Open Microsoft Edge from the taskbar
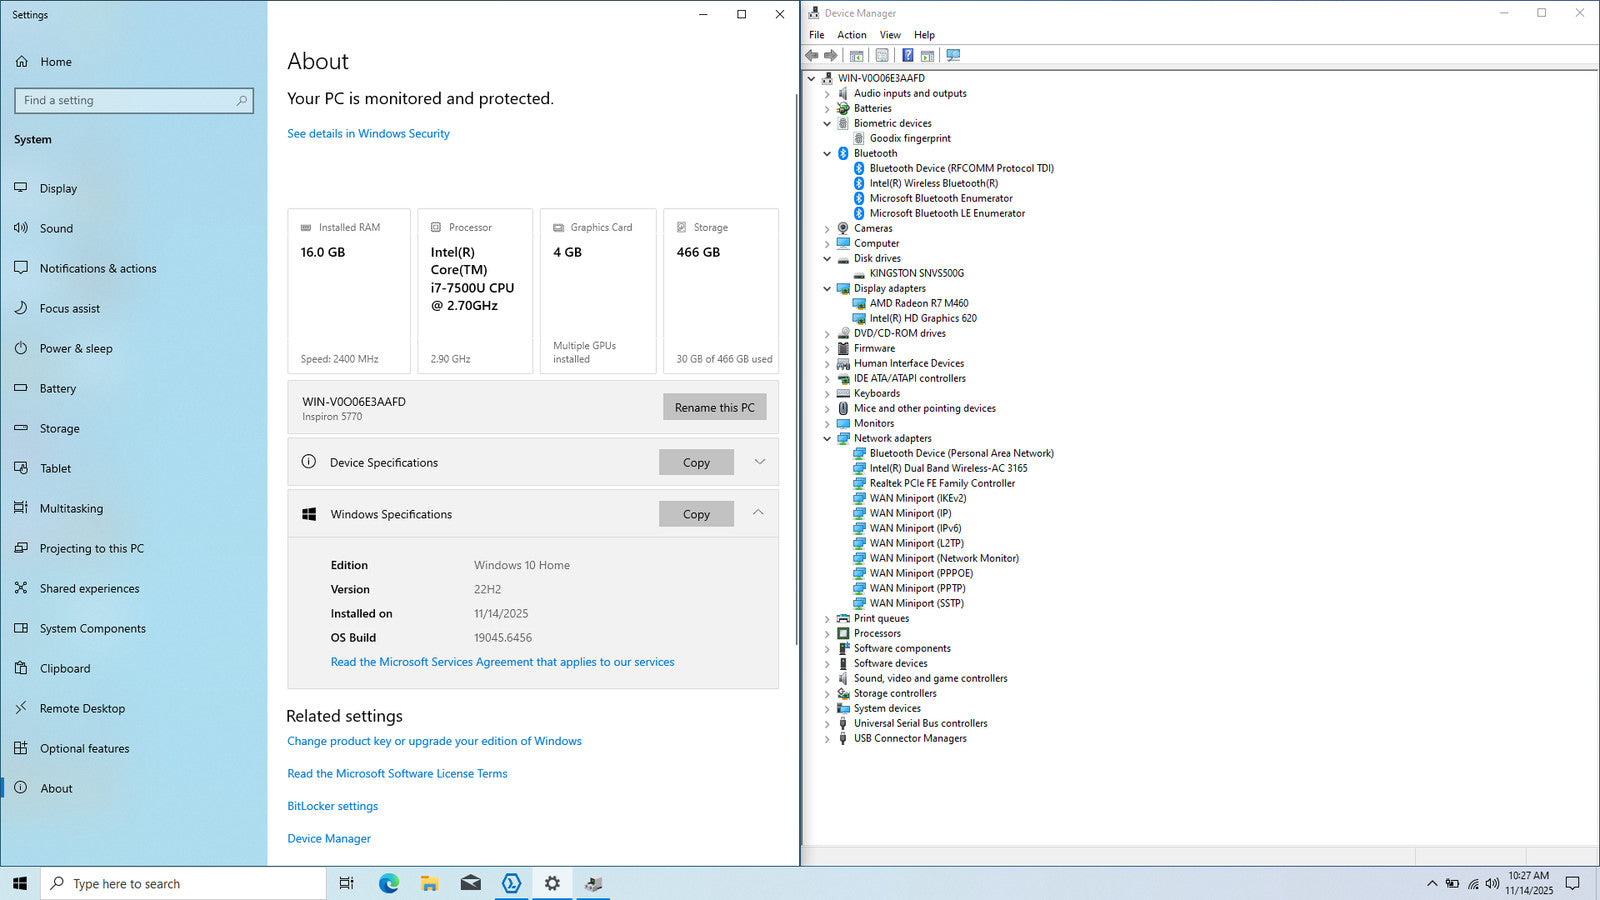The width and height of the screenshot is (1600, 900). 389,883
